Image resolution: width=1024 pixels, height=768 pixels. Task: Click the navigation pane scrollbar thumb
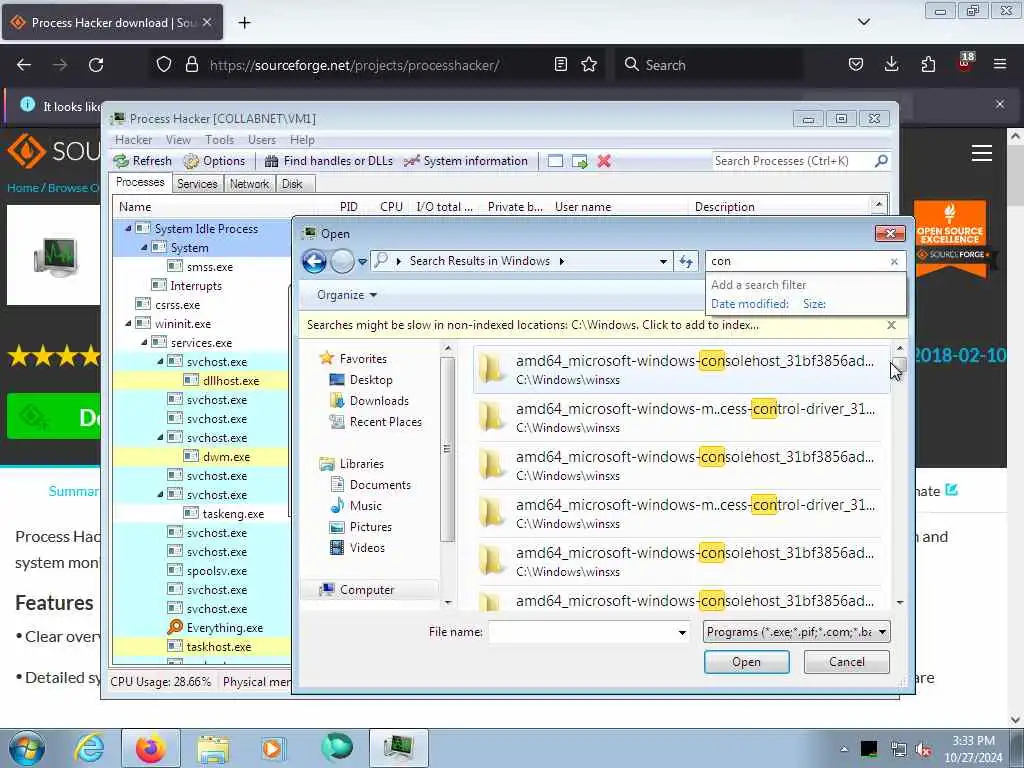point(447,449)
